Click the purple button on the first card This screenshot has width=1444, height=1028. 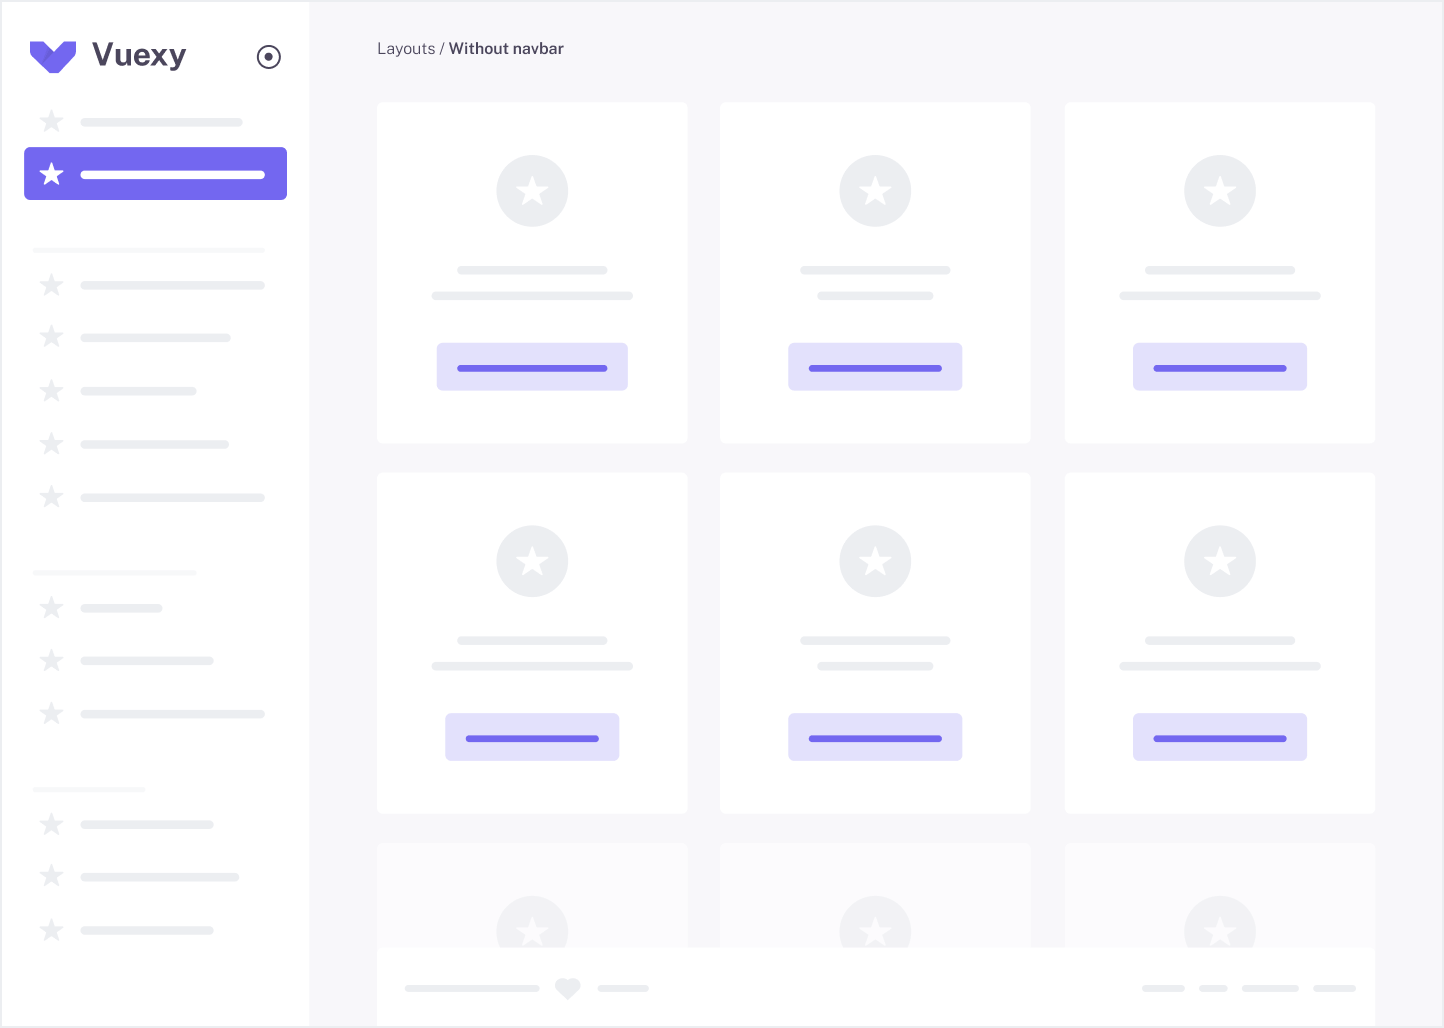click(532, 367)
